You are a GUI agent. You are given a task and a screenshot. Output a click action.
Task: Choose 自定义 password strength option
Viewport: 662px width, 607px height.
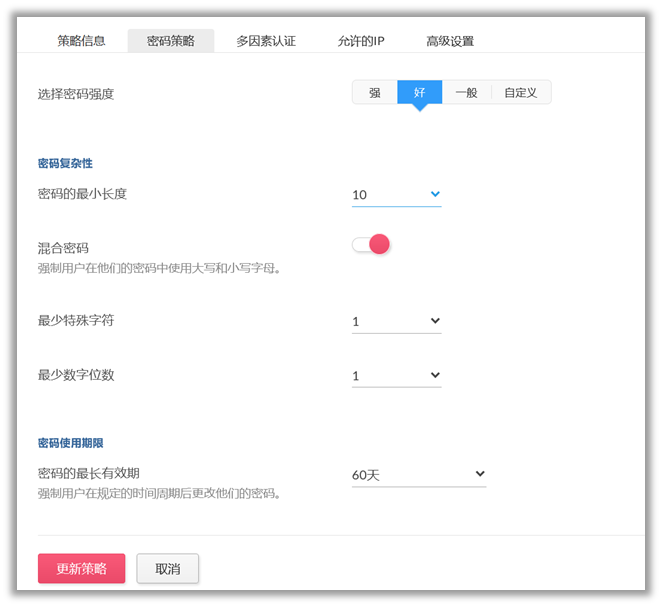[x=521, y=93]
